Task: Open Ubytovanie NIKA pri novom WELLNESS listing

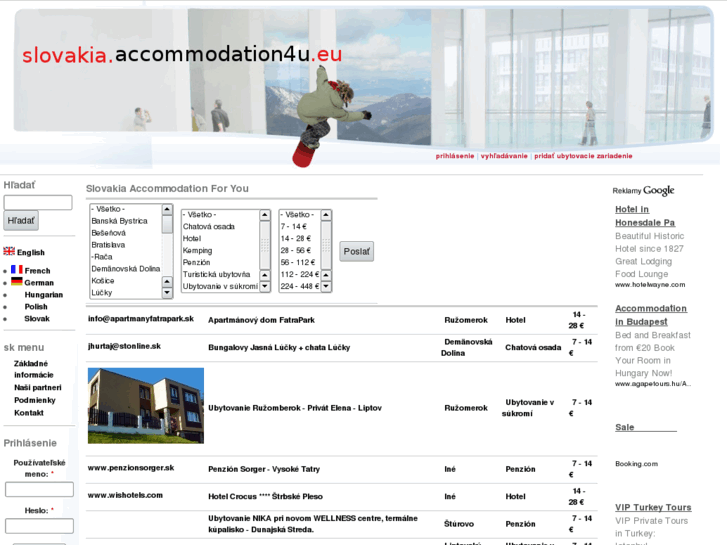Action: coord(313,524)
